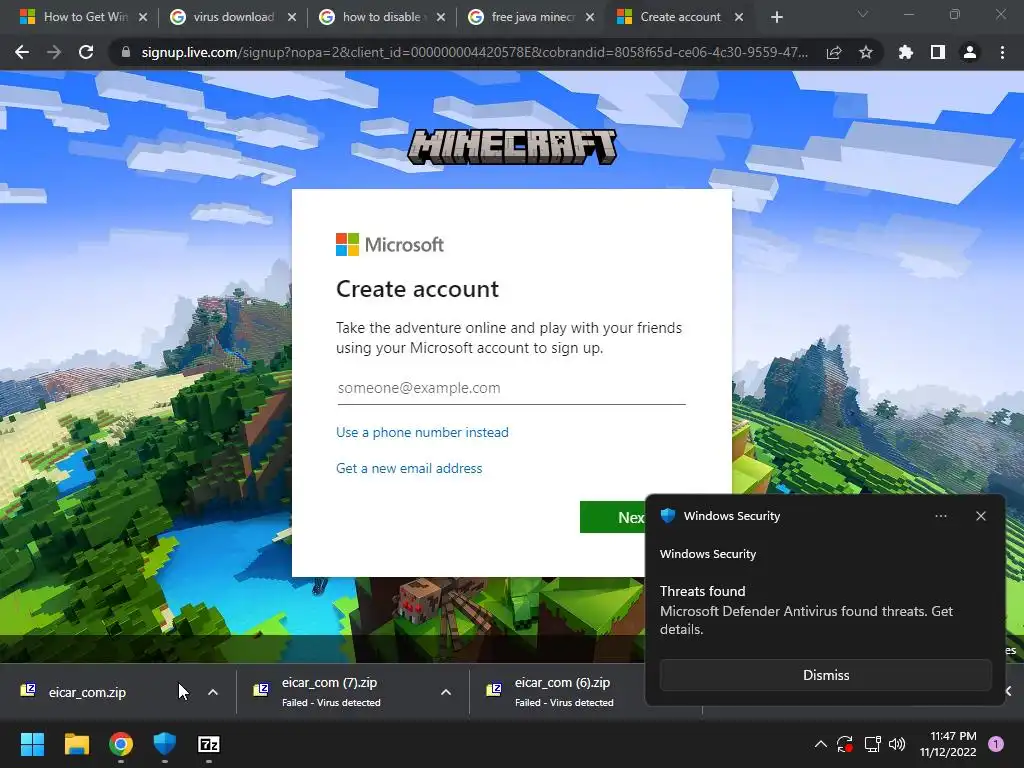Viewport: 1024px width, 768px height.
Task: Close the free java minecraft tab
Action: pyautogui.click(x=590, y=17)
